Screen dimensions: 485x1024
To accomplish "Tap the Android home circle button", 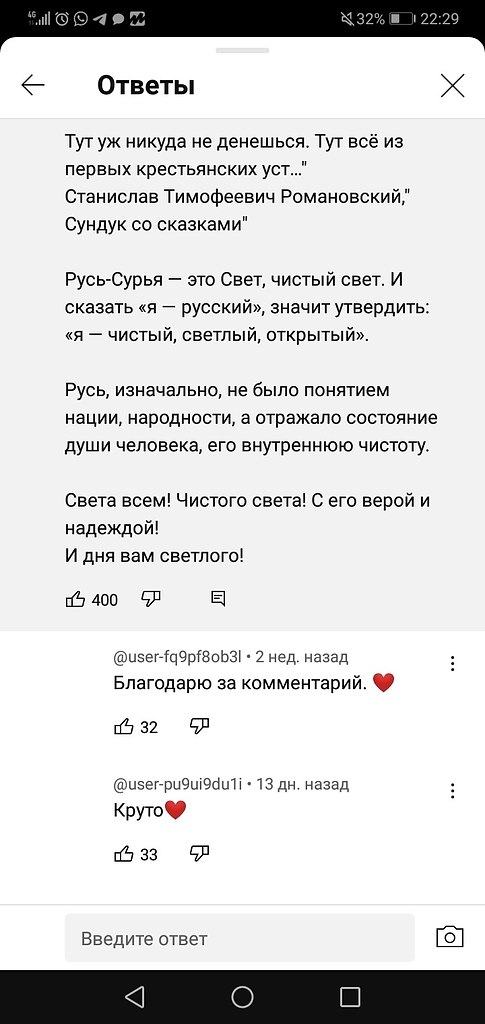I will coord(242,997).
